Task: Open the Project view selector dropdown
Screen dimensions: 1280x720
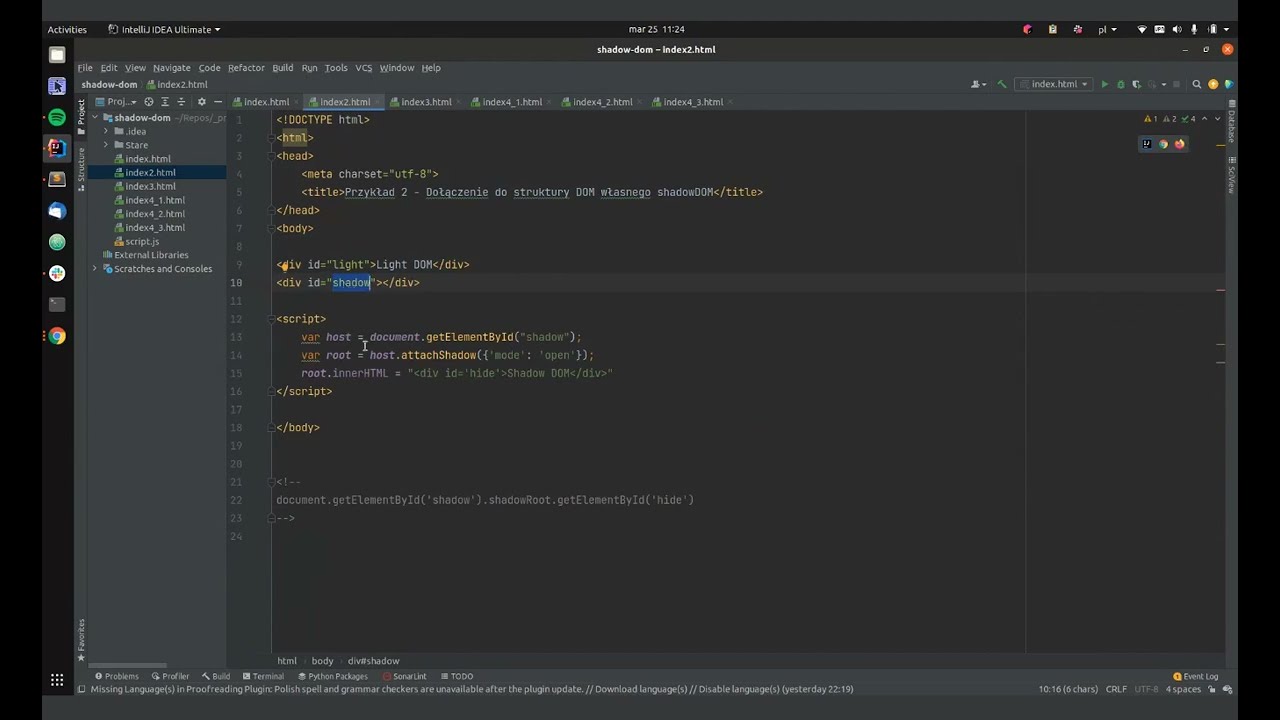Action: pyautogui.click(x=115, y=102)
